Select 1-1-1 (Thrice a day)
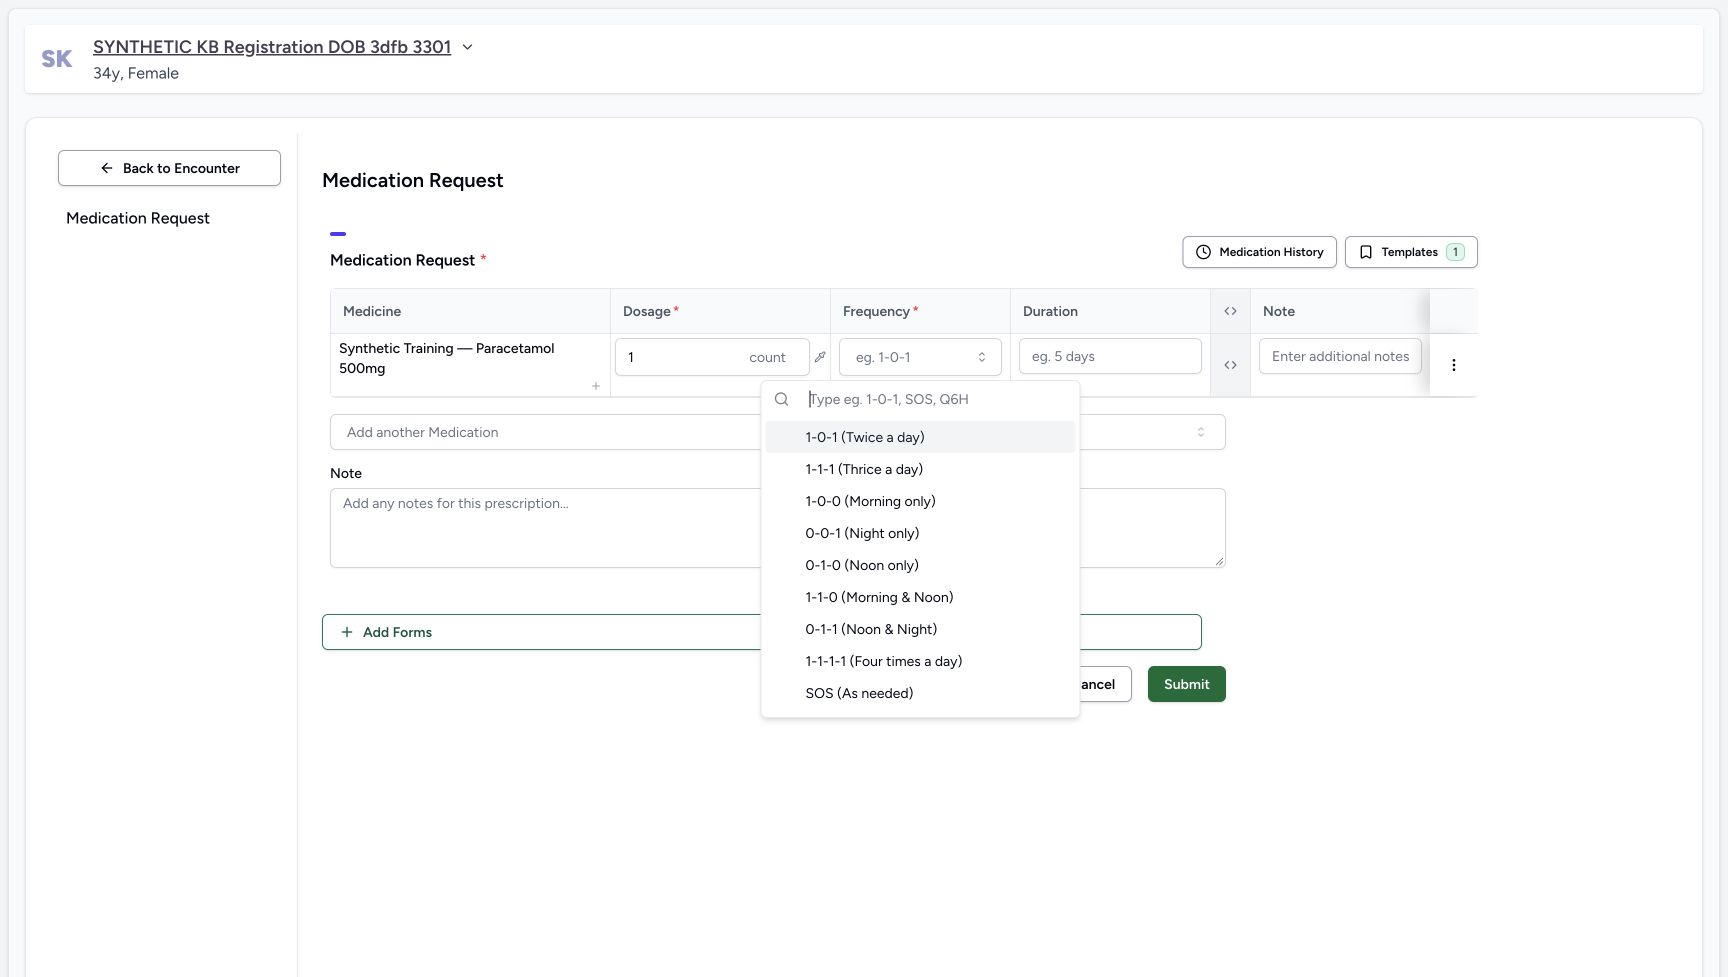1728x977 pixels. coord(920,469)
